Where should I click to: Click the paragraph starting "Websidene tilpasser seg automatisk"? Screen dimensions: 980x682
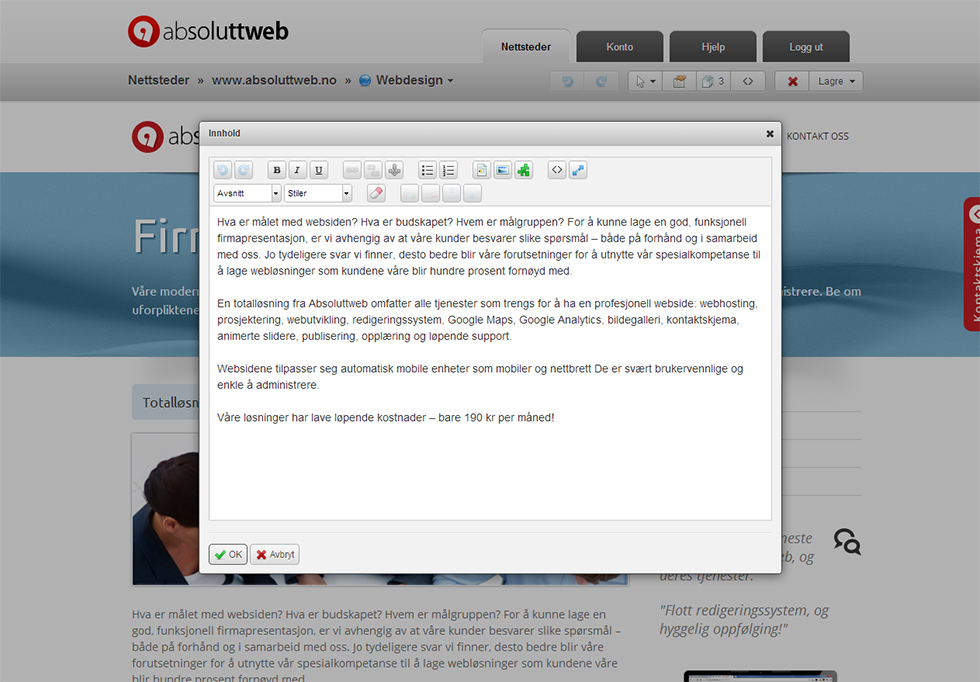pyautogui.click(x=480, y=377)
